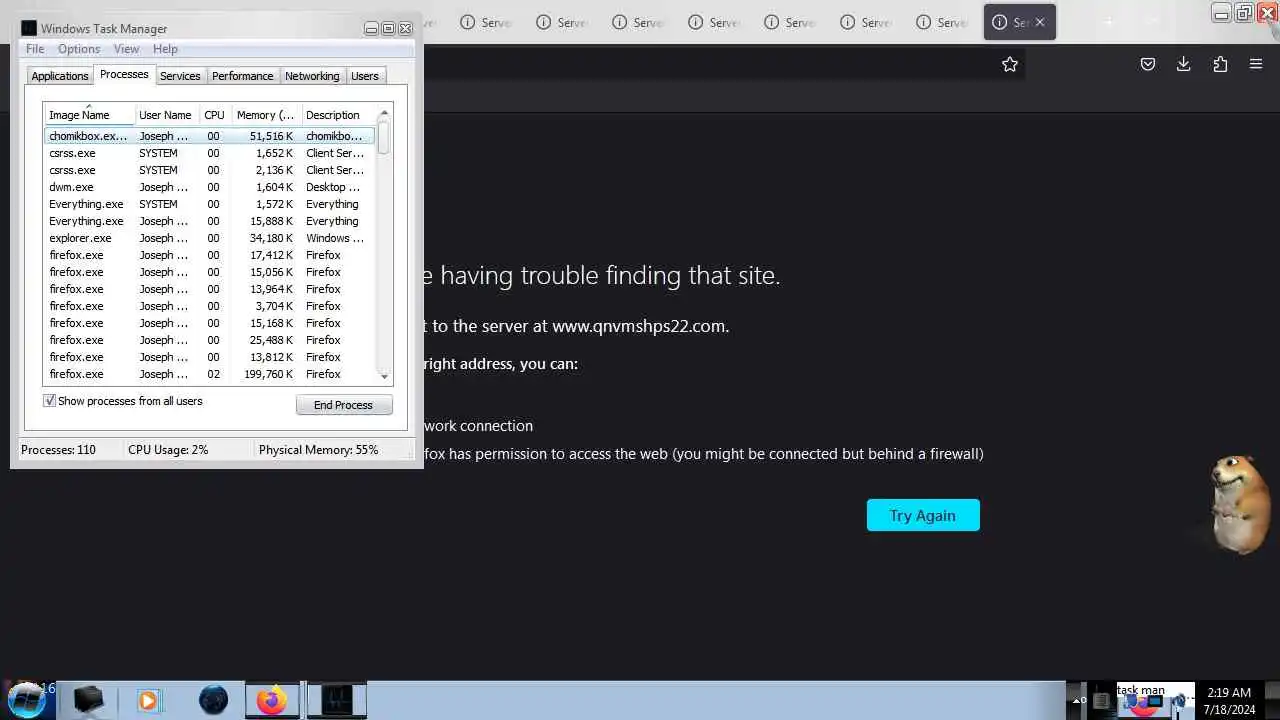The width and height of the screenshot is (1280, 720).
Task: Switch to the Applications tab
Action: 60,76
